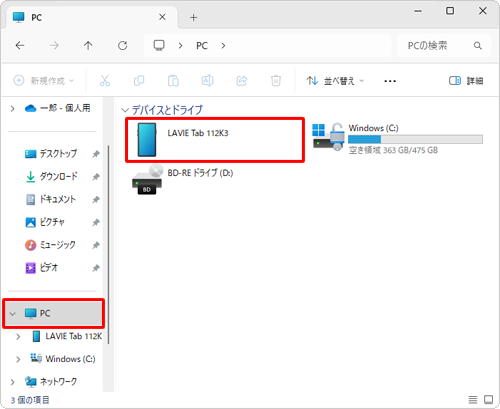This screenshot has height=409, width=500.
Task: Select PC in the navigation tree
Action: 53,313
